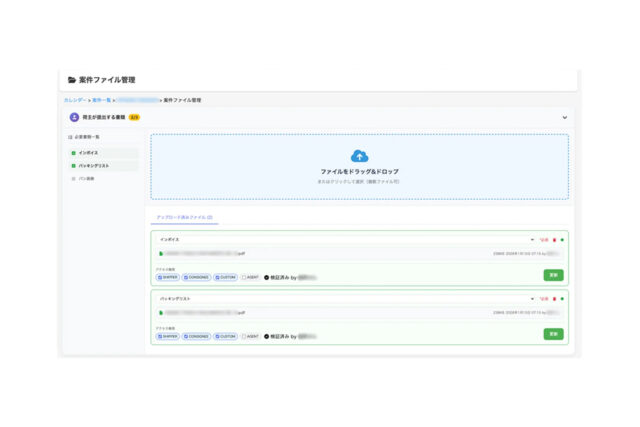Click the 検証済み check icon in インボイス card
The image size is (640, 427).
point(267,278)
